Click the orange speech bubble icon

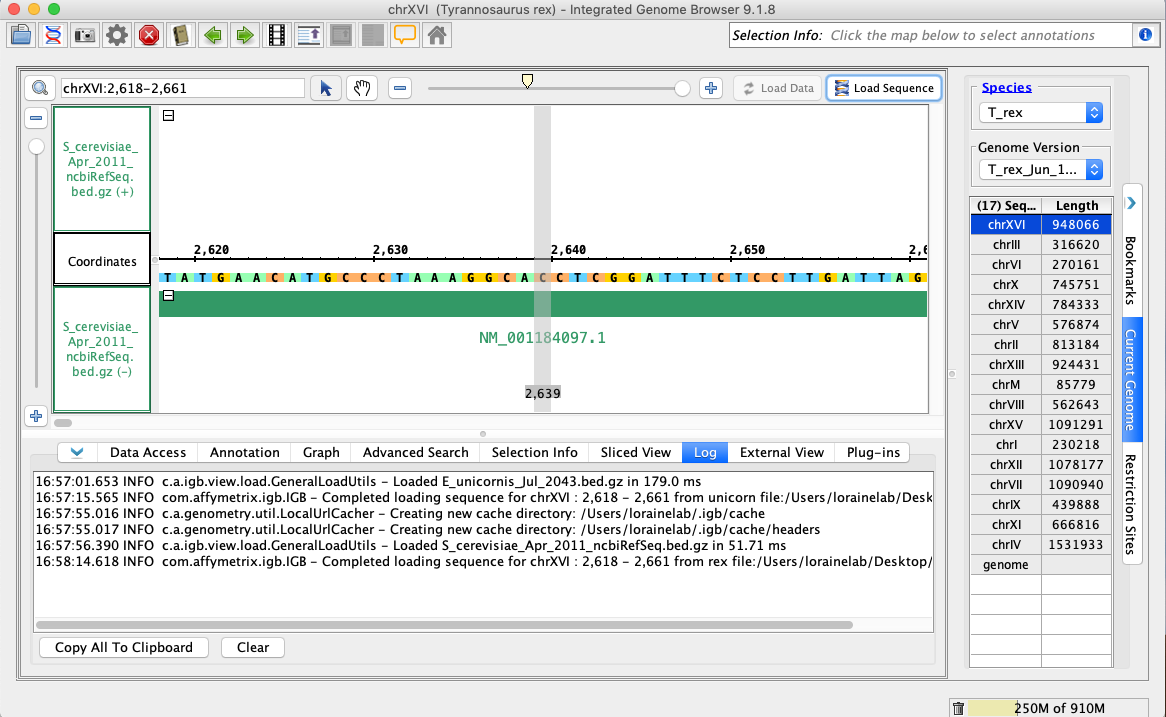click(405, 35)
